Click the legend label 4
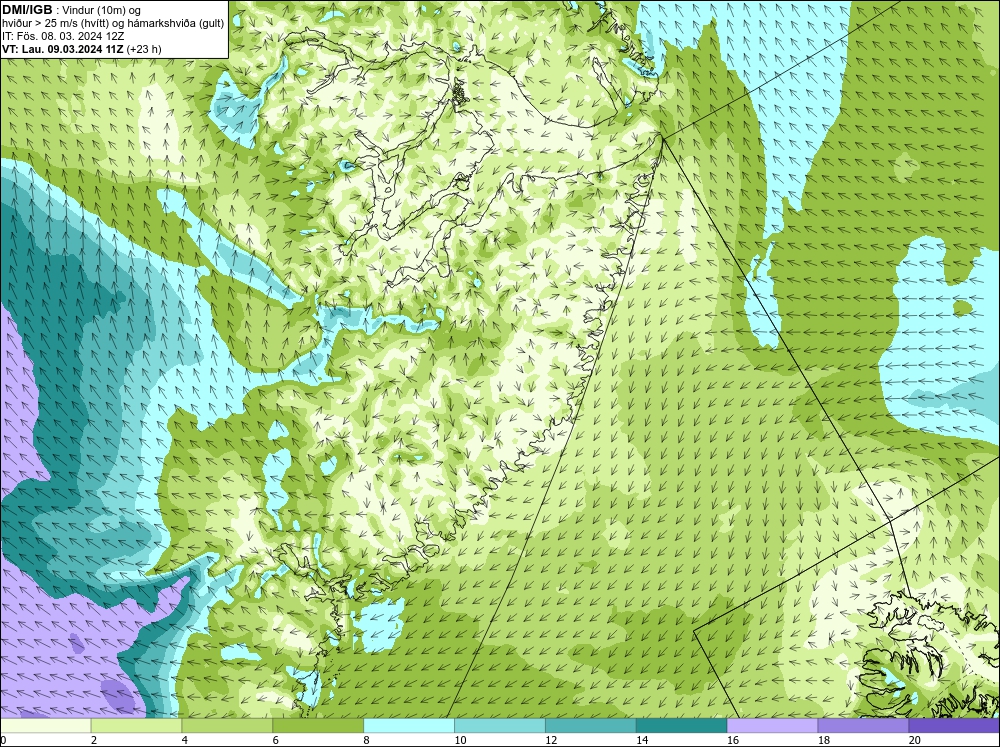Screen dimensions: 1000x747 pos(185,740)
